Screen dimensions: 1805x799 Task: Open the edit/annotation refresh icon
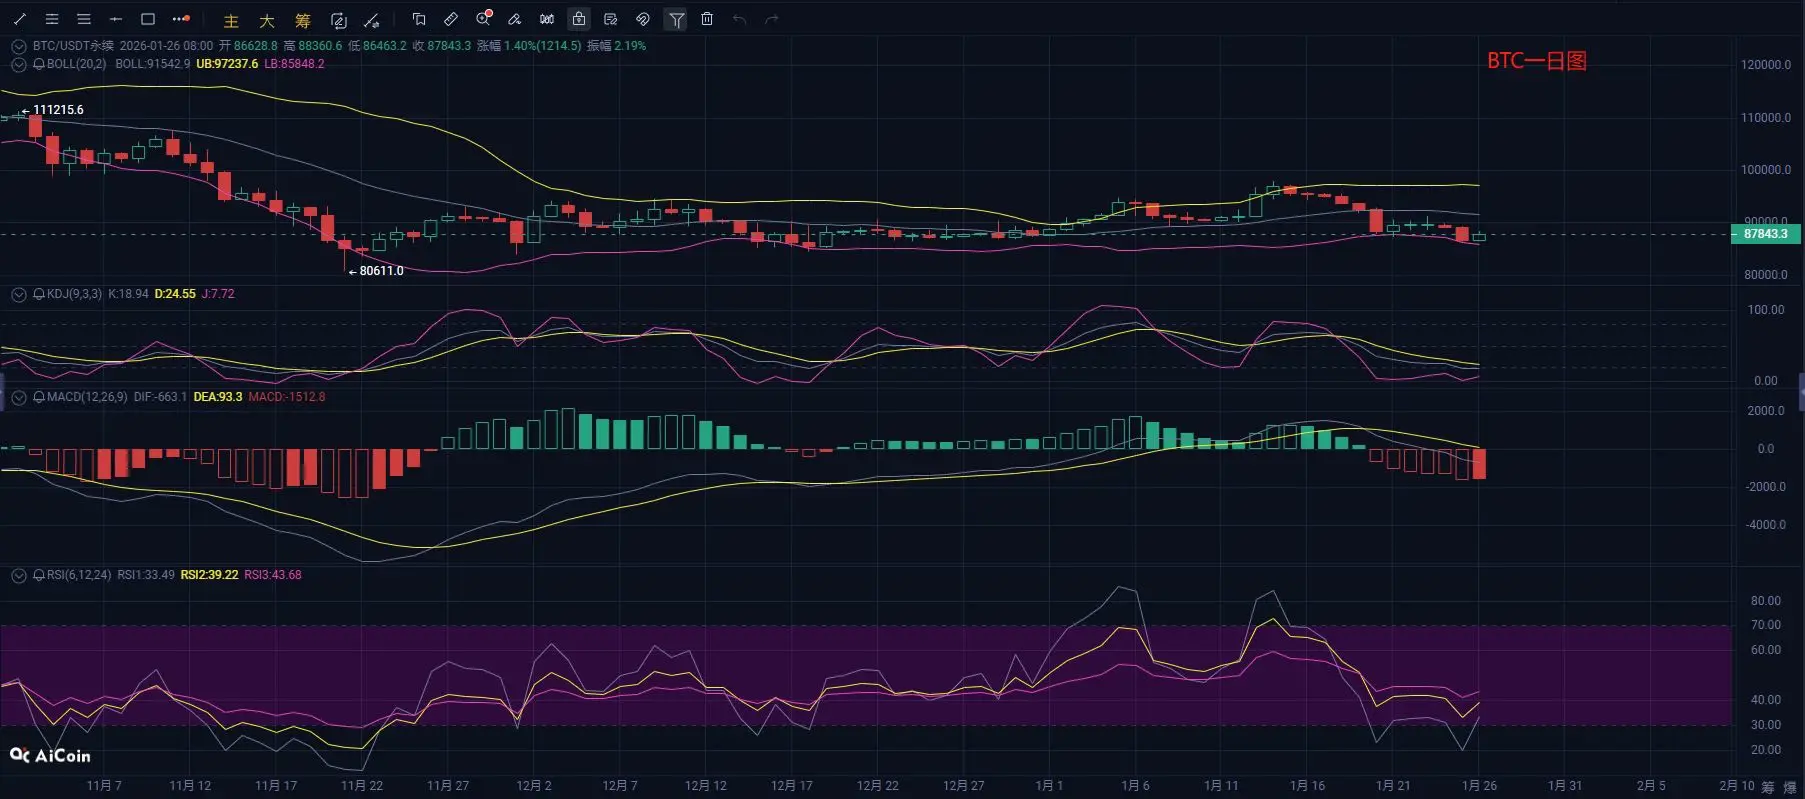(x=338, y=20)
